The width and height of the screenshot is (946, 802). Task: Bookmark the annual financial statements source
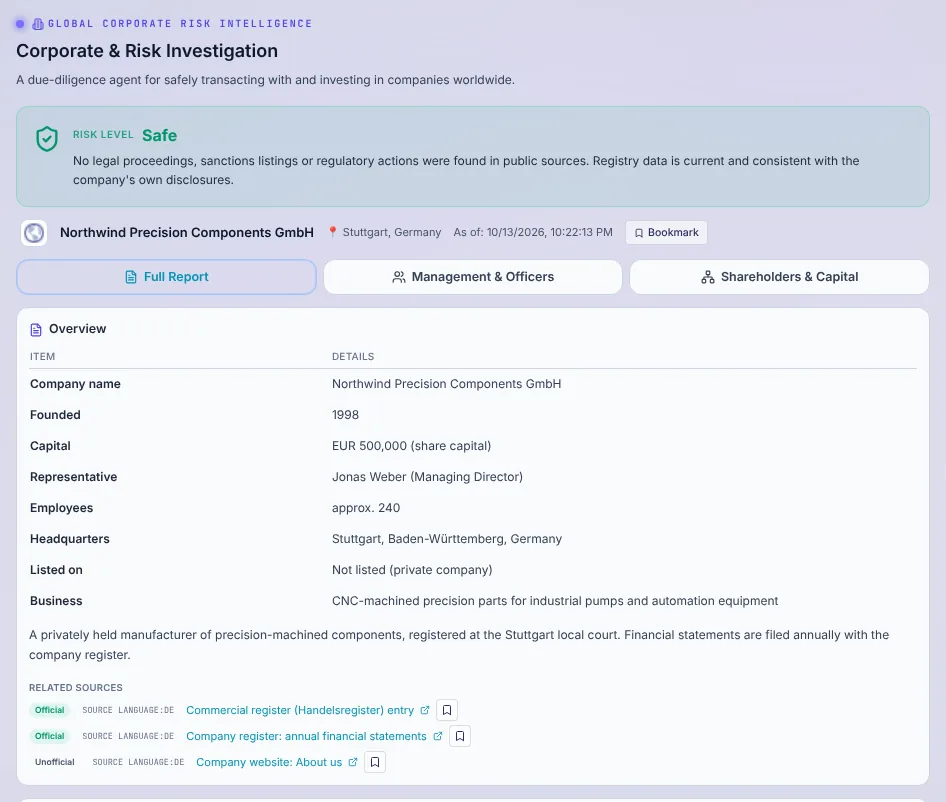click(x=460, y=736)
